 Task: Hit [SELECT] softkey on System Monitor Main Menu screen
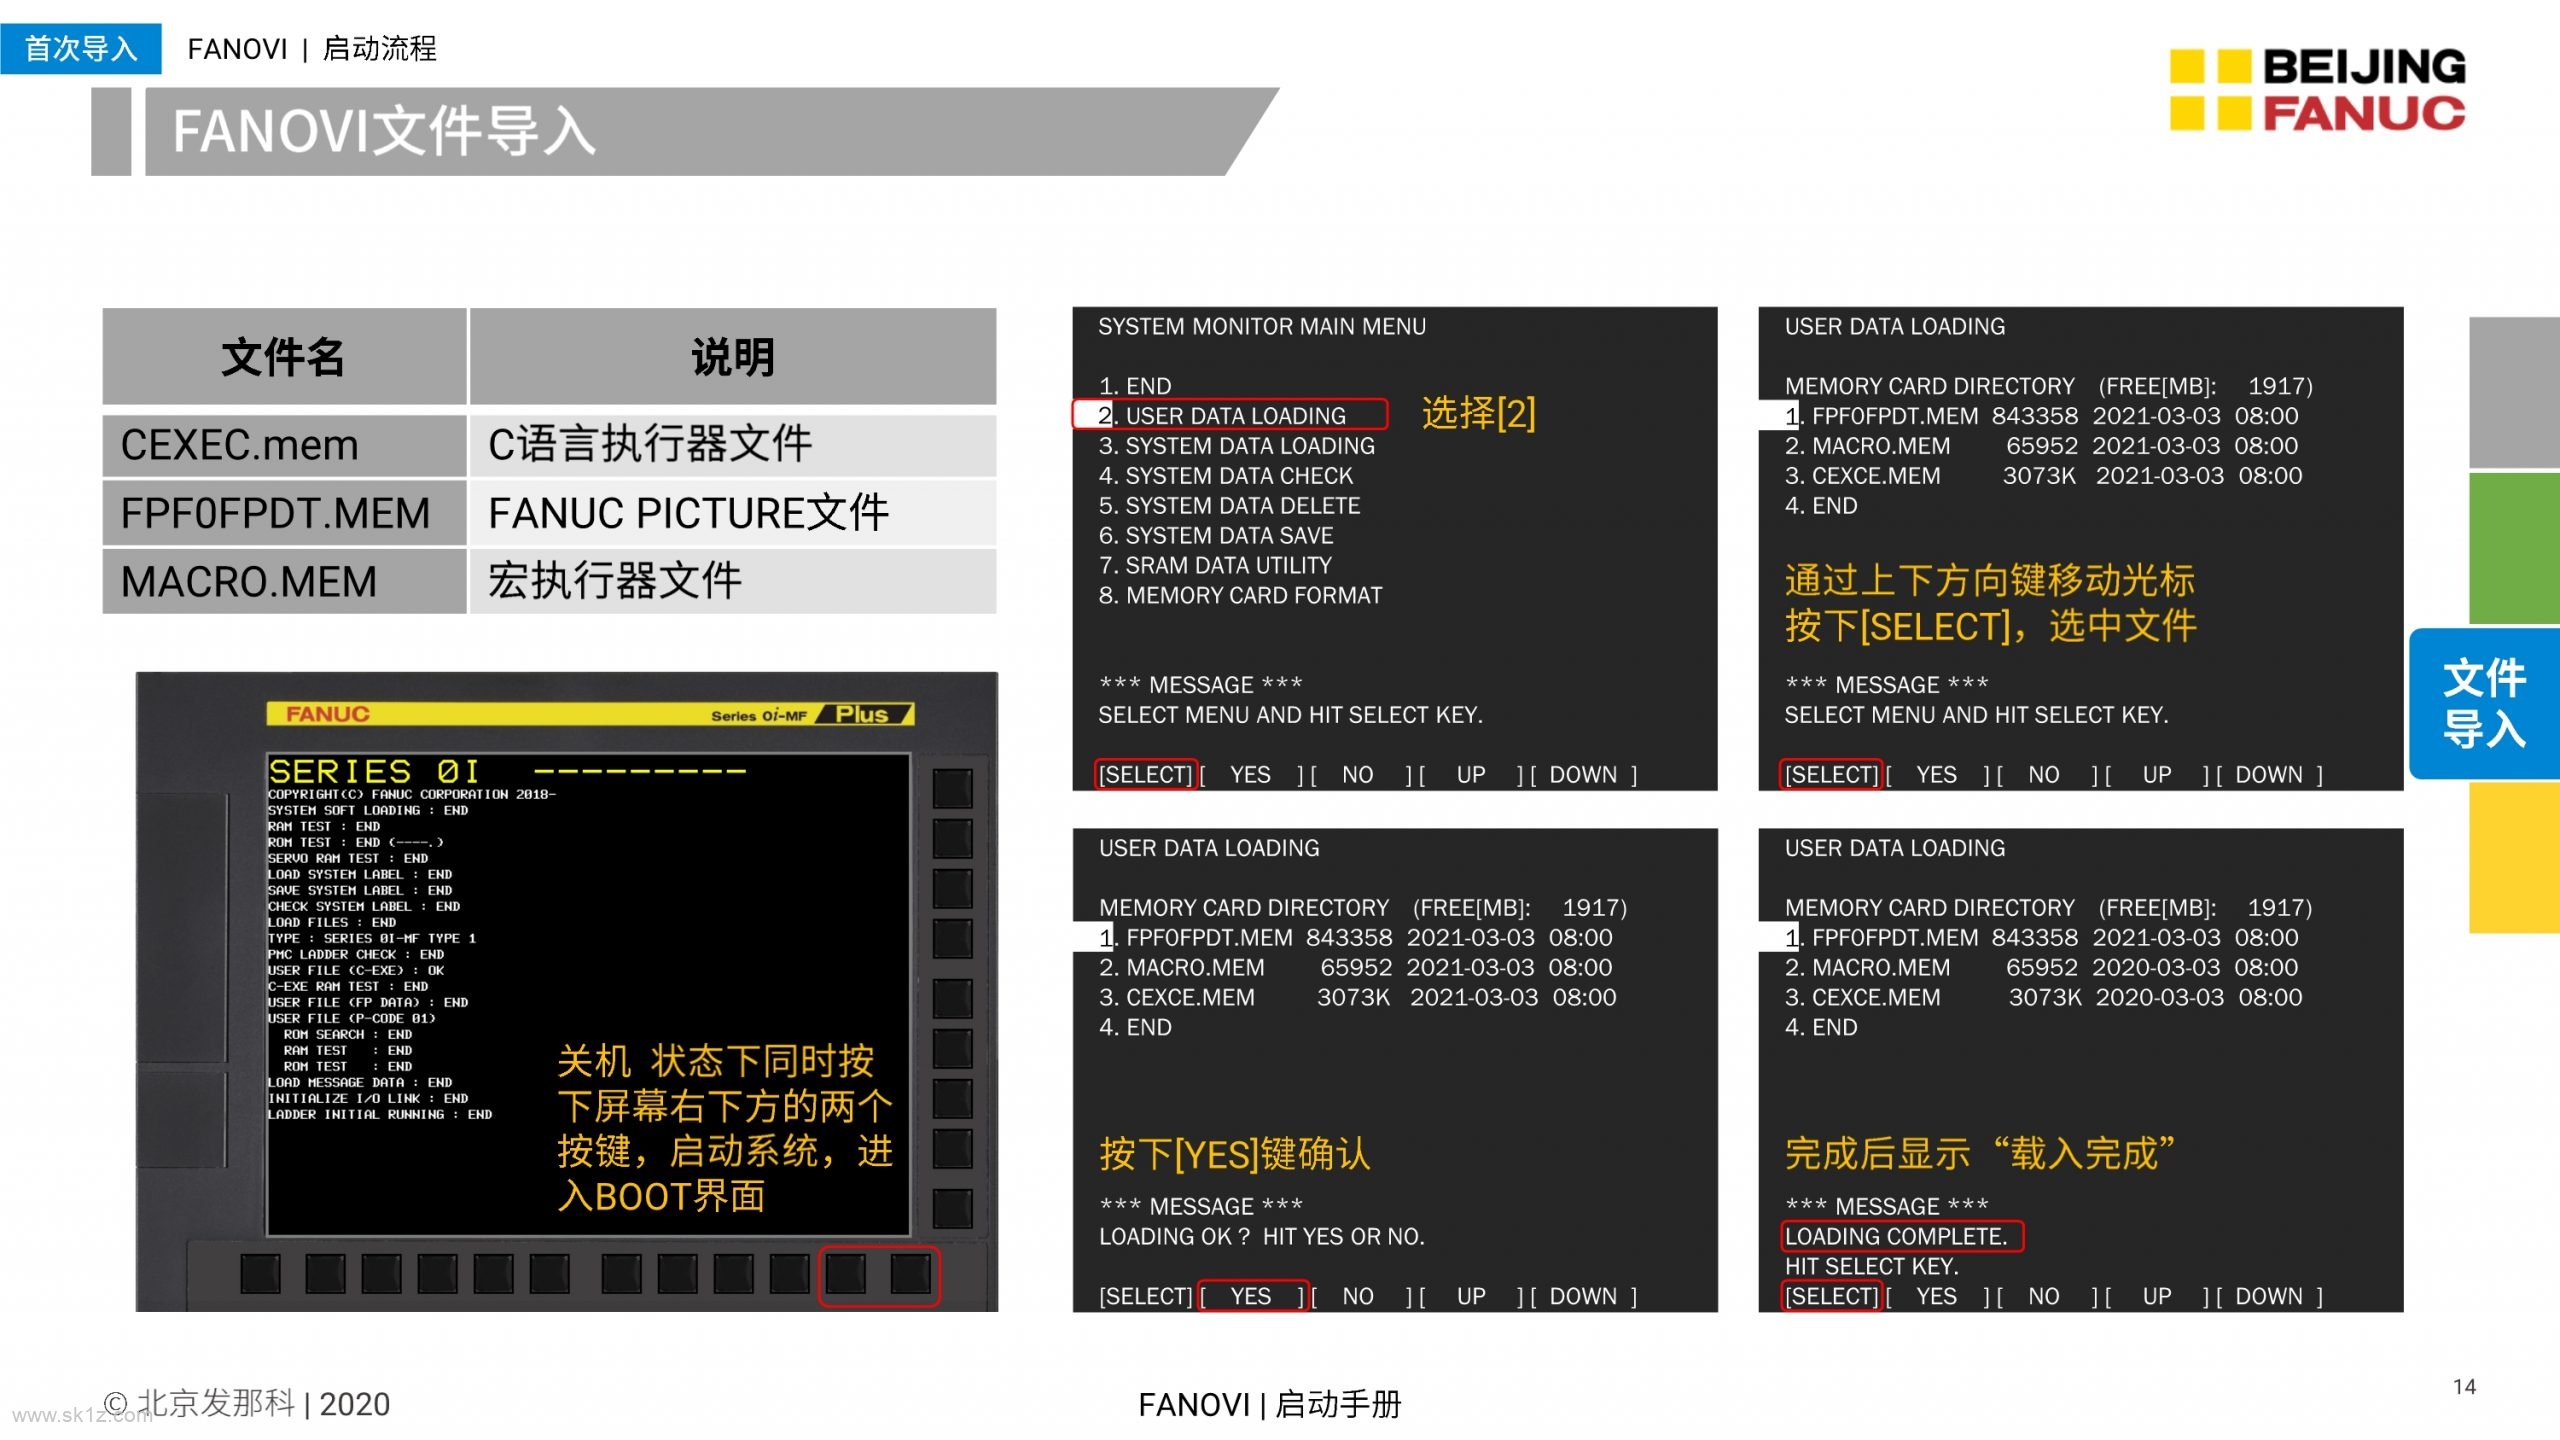coord(1146,775)
